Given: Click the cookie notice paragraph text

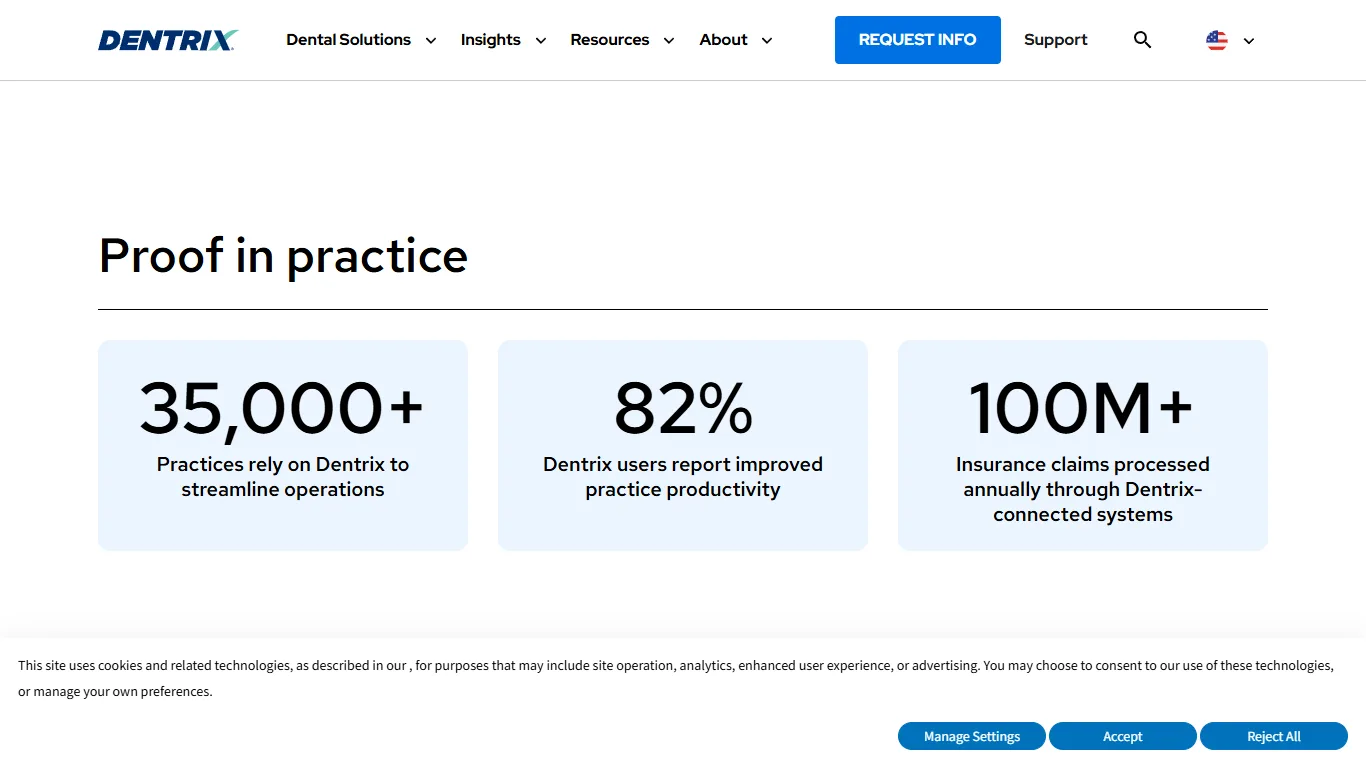Looking at the screenshot, I should point(676,678).
